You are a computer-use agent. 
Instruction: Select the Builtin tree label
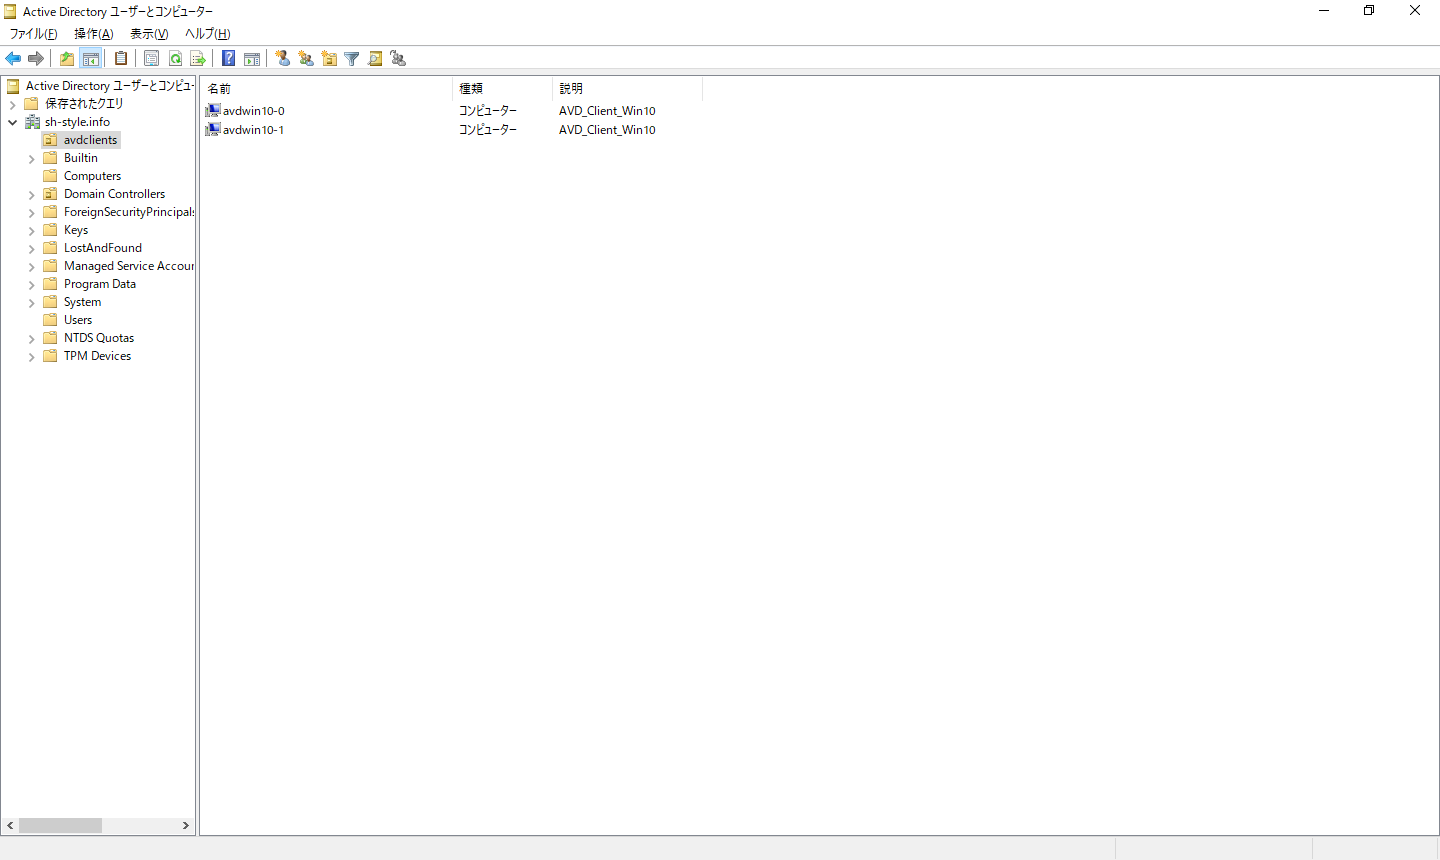[81, 158]
